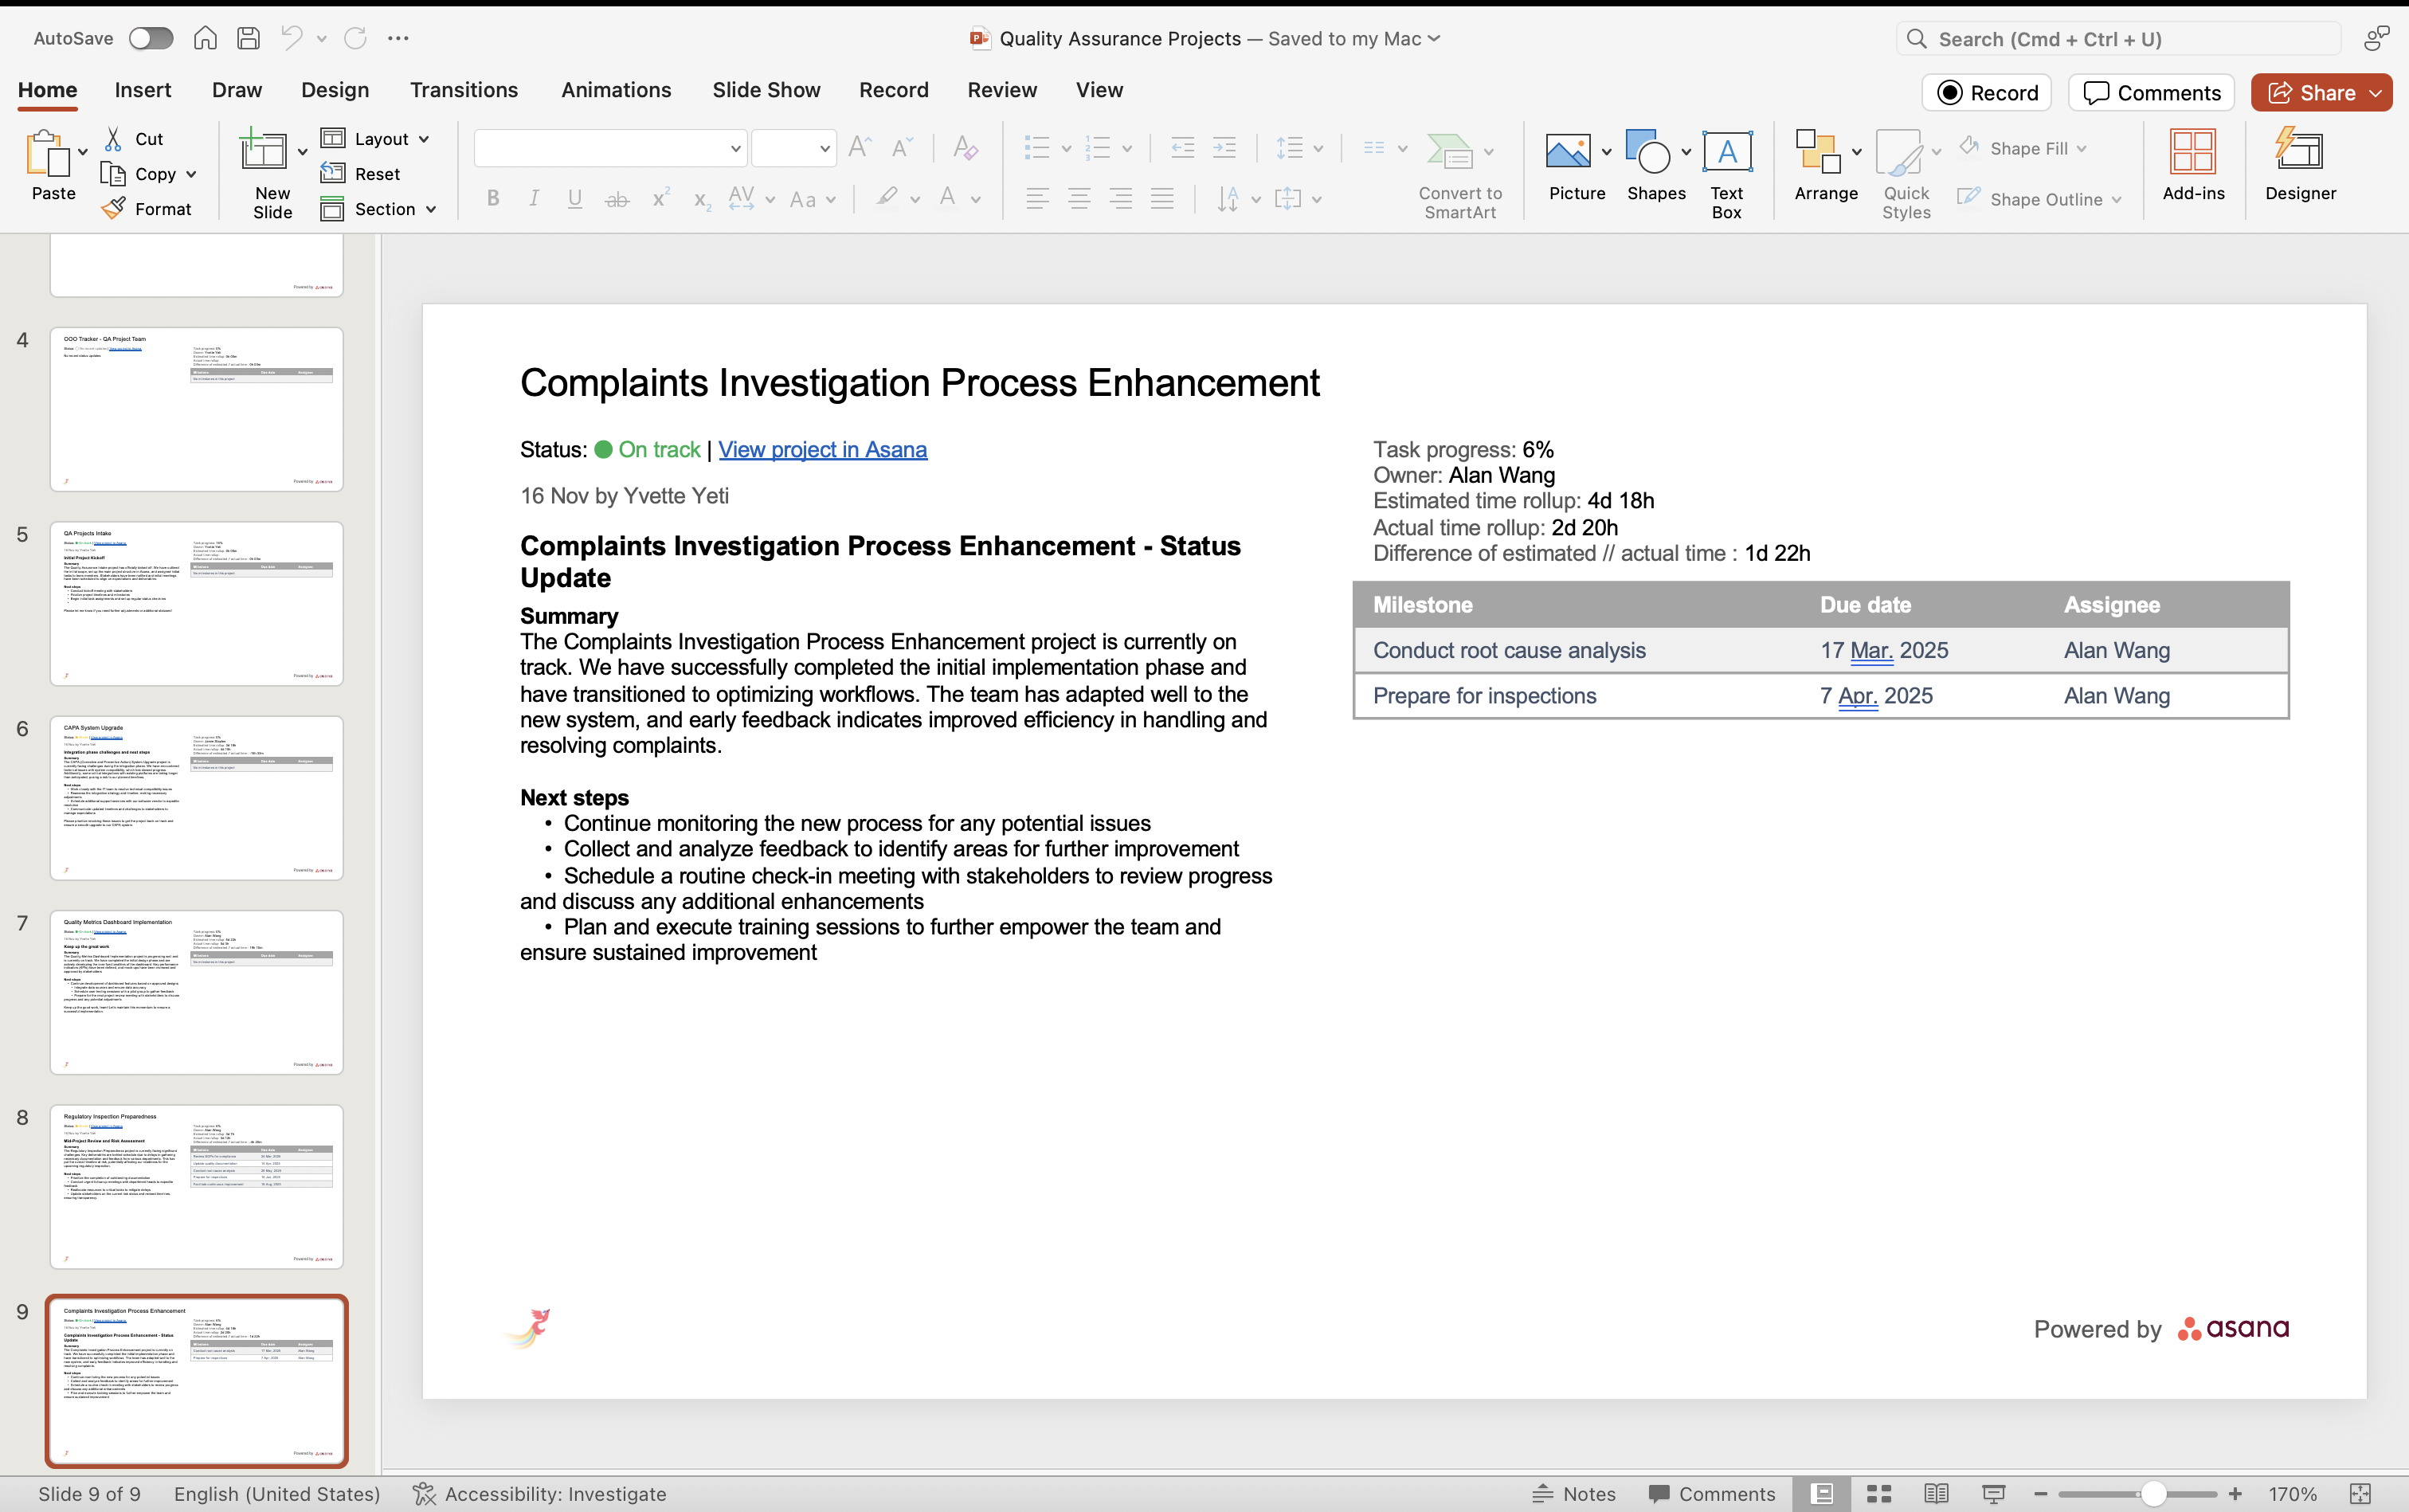Click the View project in Asana link
This screenshot has width=2409, height=1512.
point(822,449)
